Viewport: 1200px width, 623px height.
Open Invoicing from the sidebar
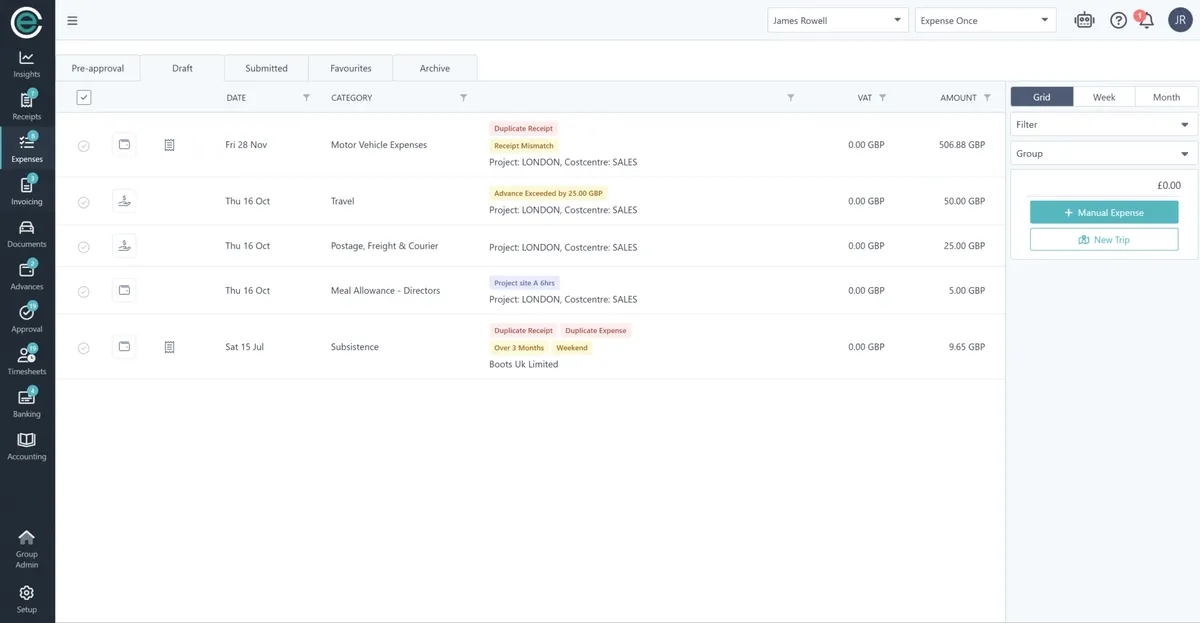click(x=27, y=191)
